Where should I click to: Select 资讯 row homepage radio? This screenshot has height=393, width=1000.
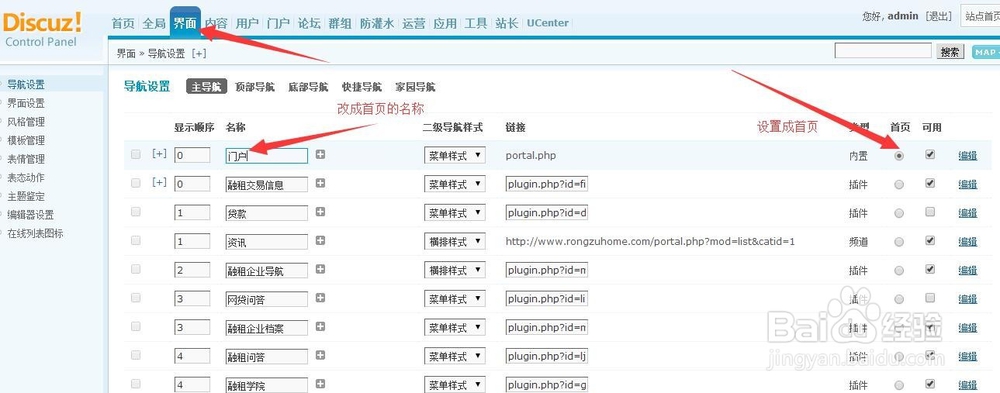[899, 242]
